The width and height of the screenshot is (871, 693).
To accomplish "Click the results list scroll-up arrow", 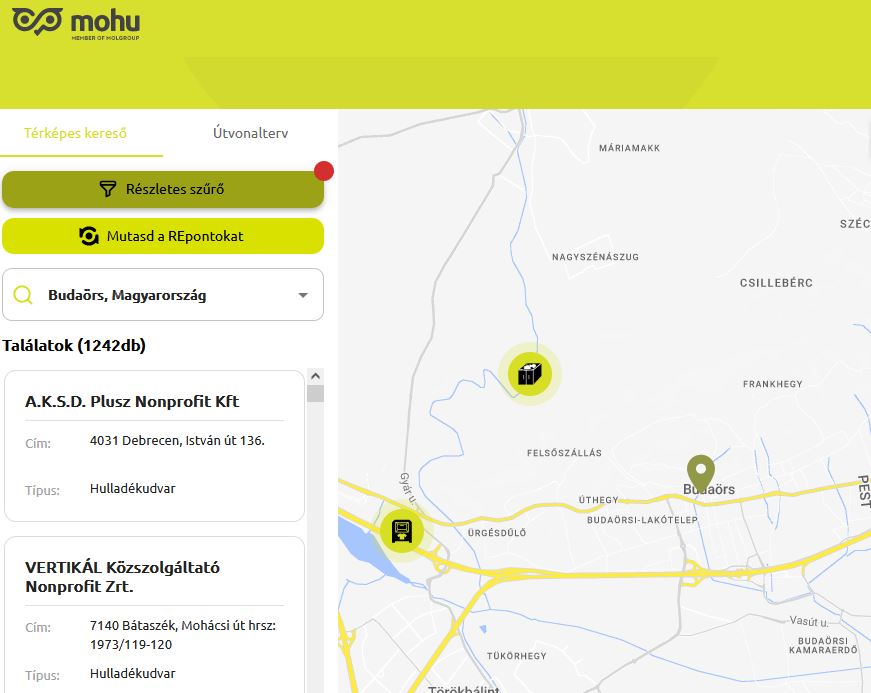I will click(316, 376).
